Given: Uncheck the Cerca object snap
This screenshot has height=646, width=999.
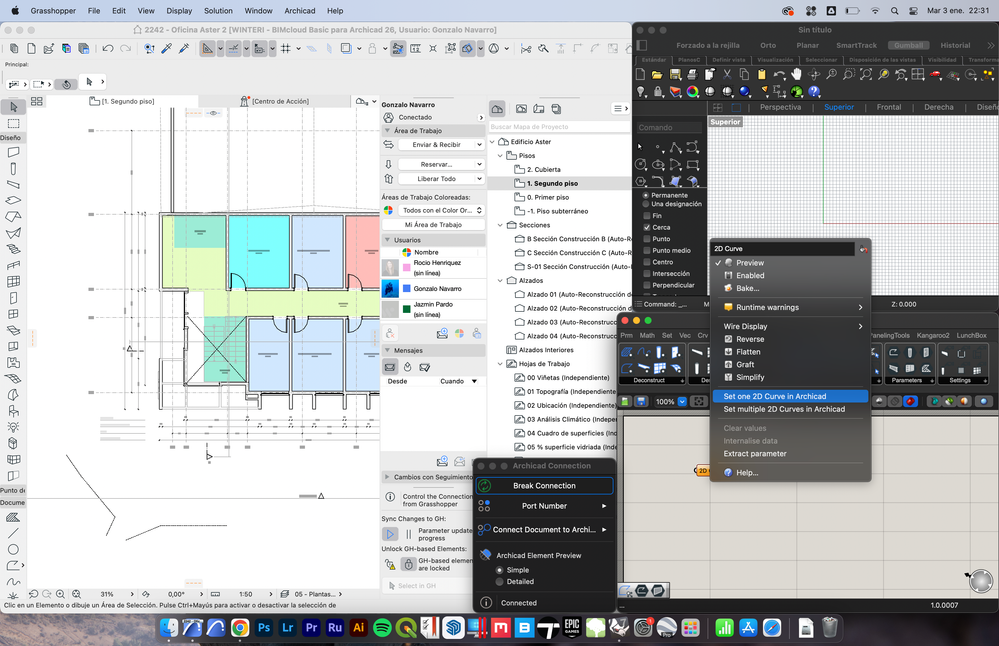Looking at the screenshot, I should 647,227.
